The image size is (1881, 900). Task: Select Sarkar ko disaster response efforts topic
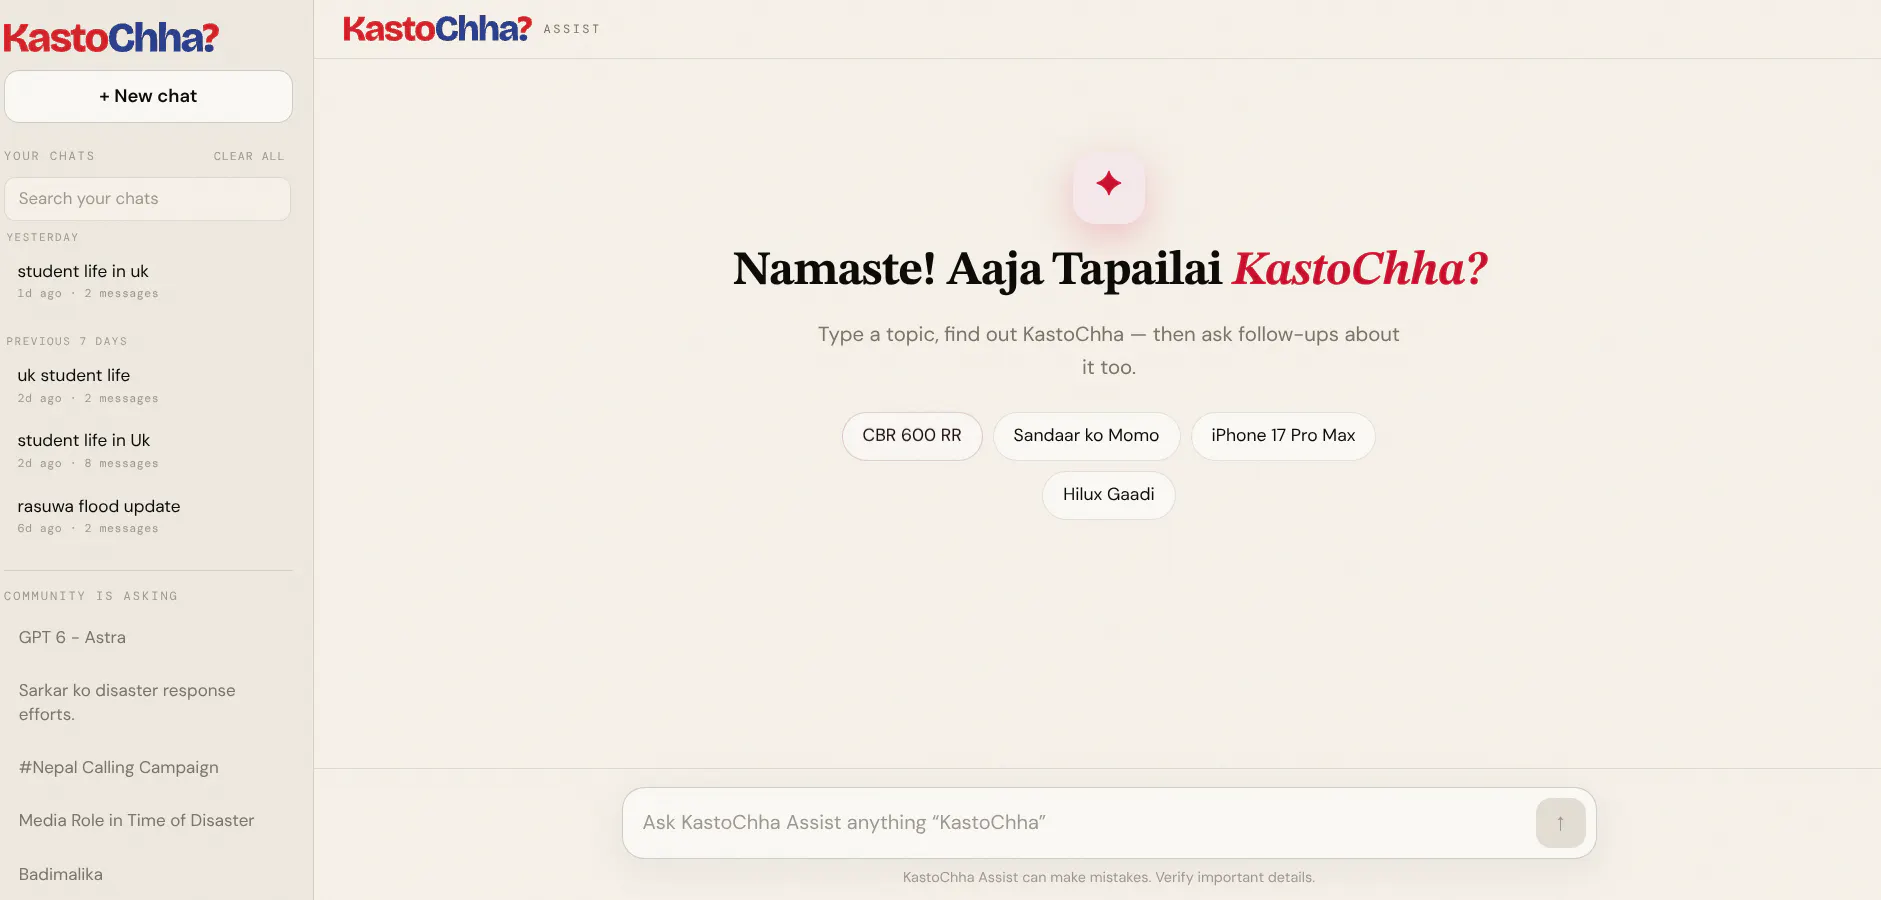click(148, 702)
